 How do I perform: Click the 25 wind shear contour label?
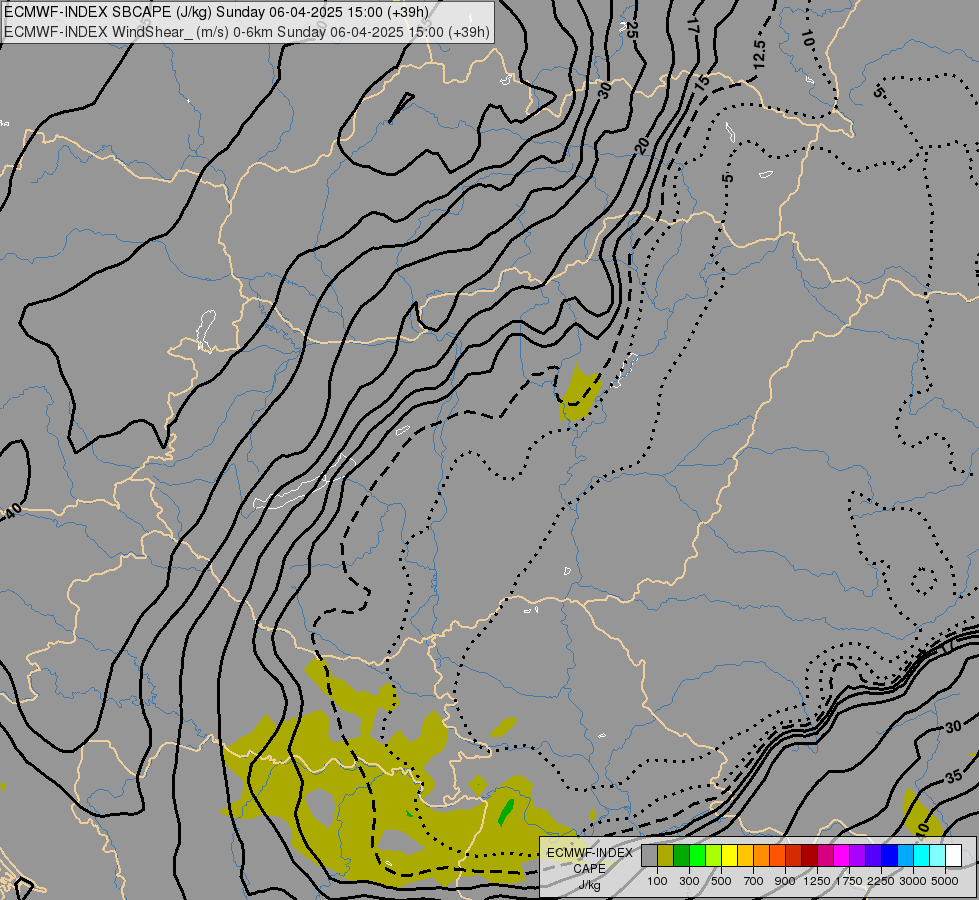[x=631, y=29]
